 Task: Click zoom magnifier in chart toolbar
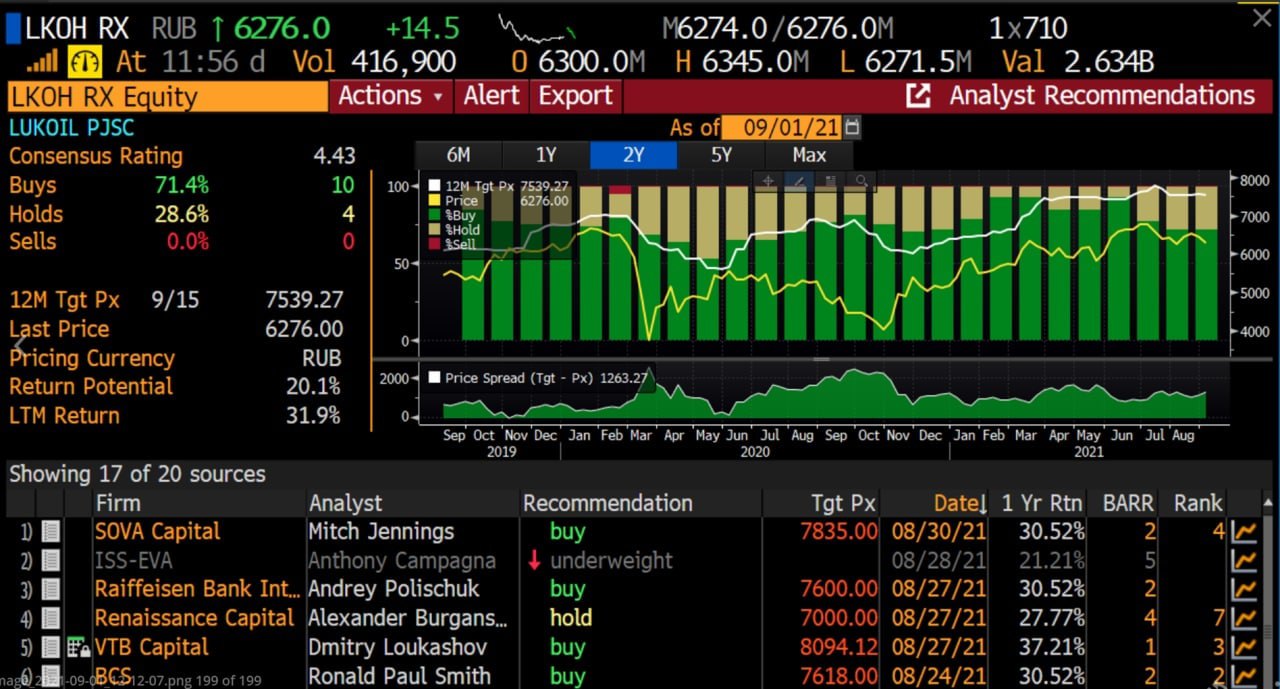pyautogui.click(x=860, y=181)
